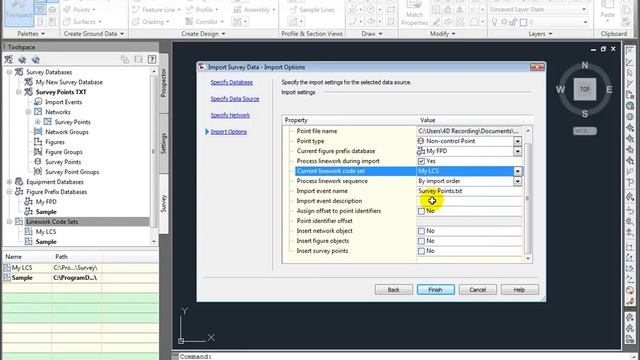Enable Insert figure objects checkbox
The width and height of the screenshot is (640, 360).
tap(421, 241)
